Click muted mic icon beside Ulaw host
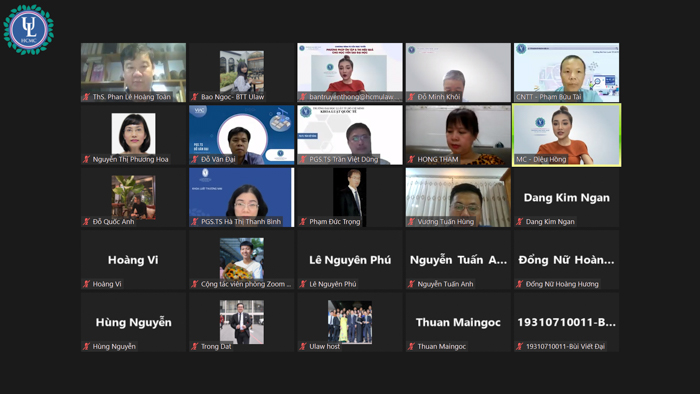700x394 pixels. (x=303, y=346)
